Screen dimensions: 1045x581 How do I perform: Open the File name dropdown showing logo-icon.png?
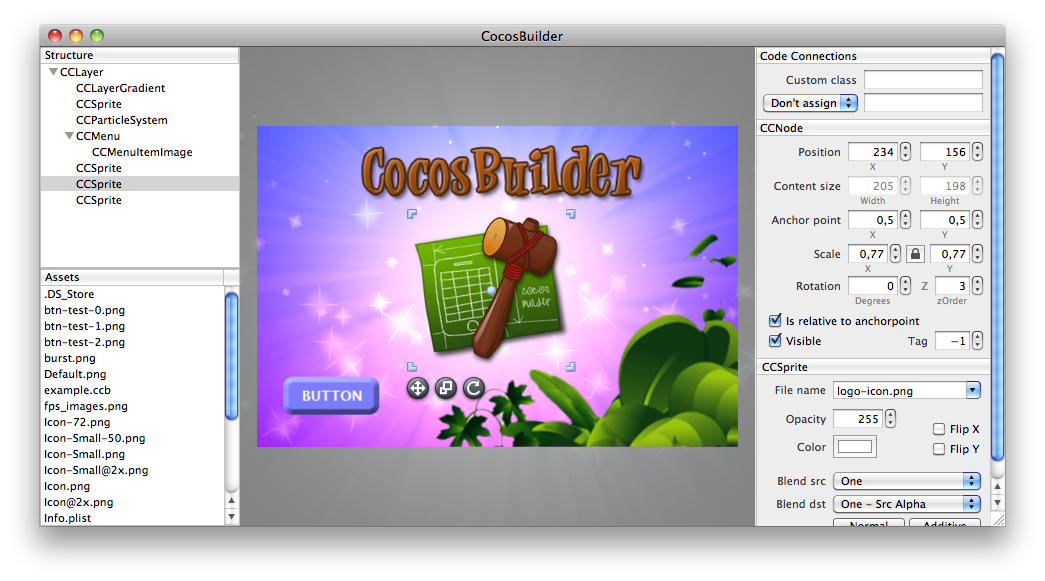tap(907, 390)
